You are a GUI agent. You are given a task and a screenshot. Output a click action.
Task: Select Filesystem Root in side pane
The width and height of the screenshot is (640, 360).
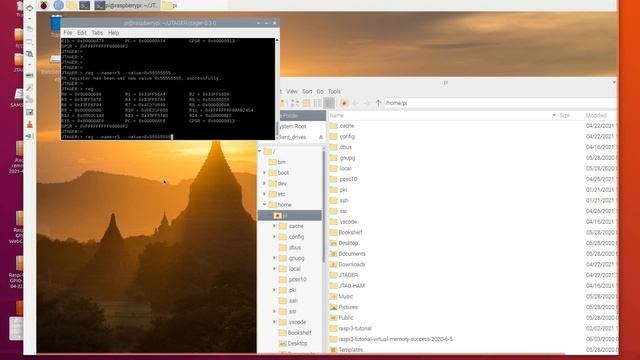click(x=293, y=127)
